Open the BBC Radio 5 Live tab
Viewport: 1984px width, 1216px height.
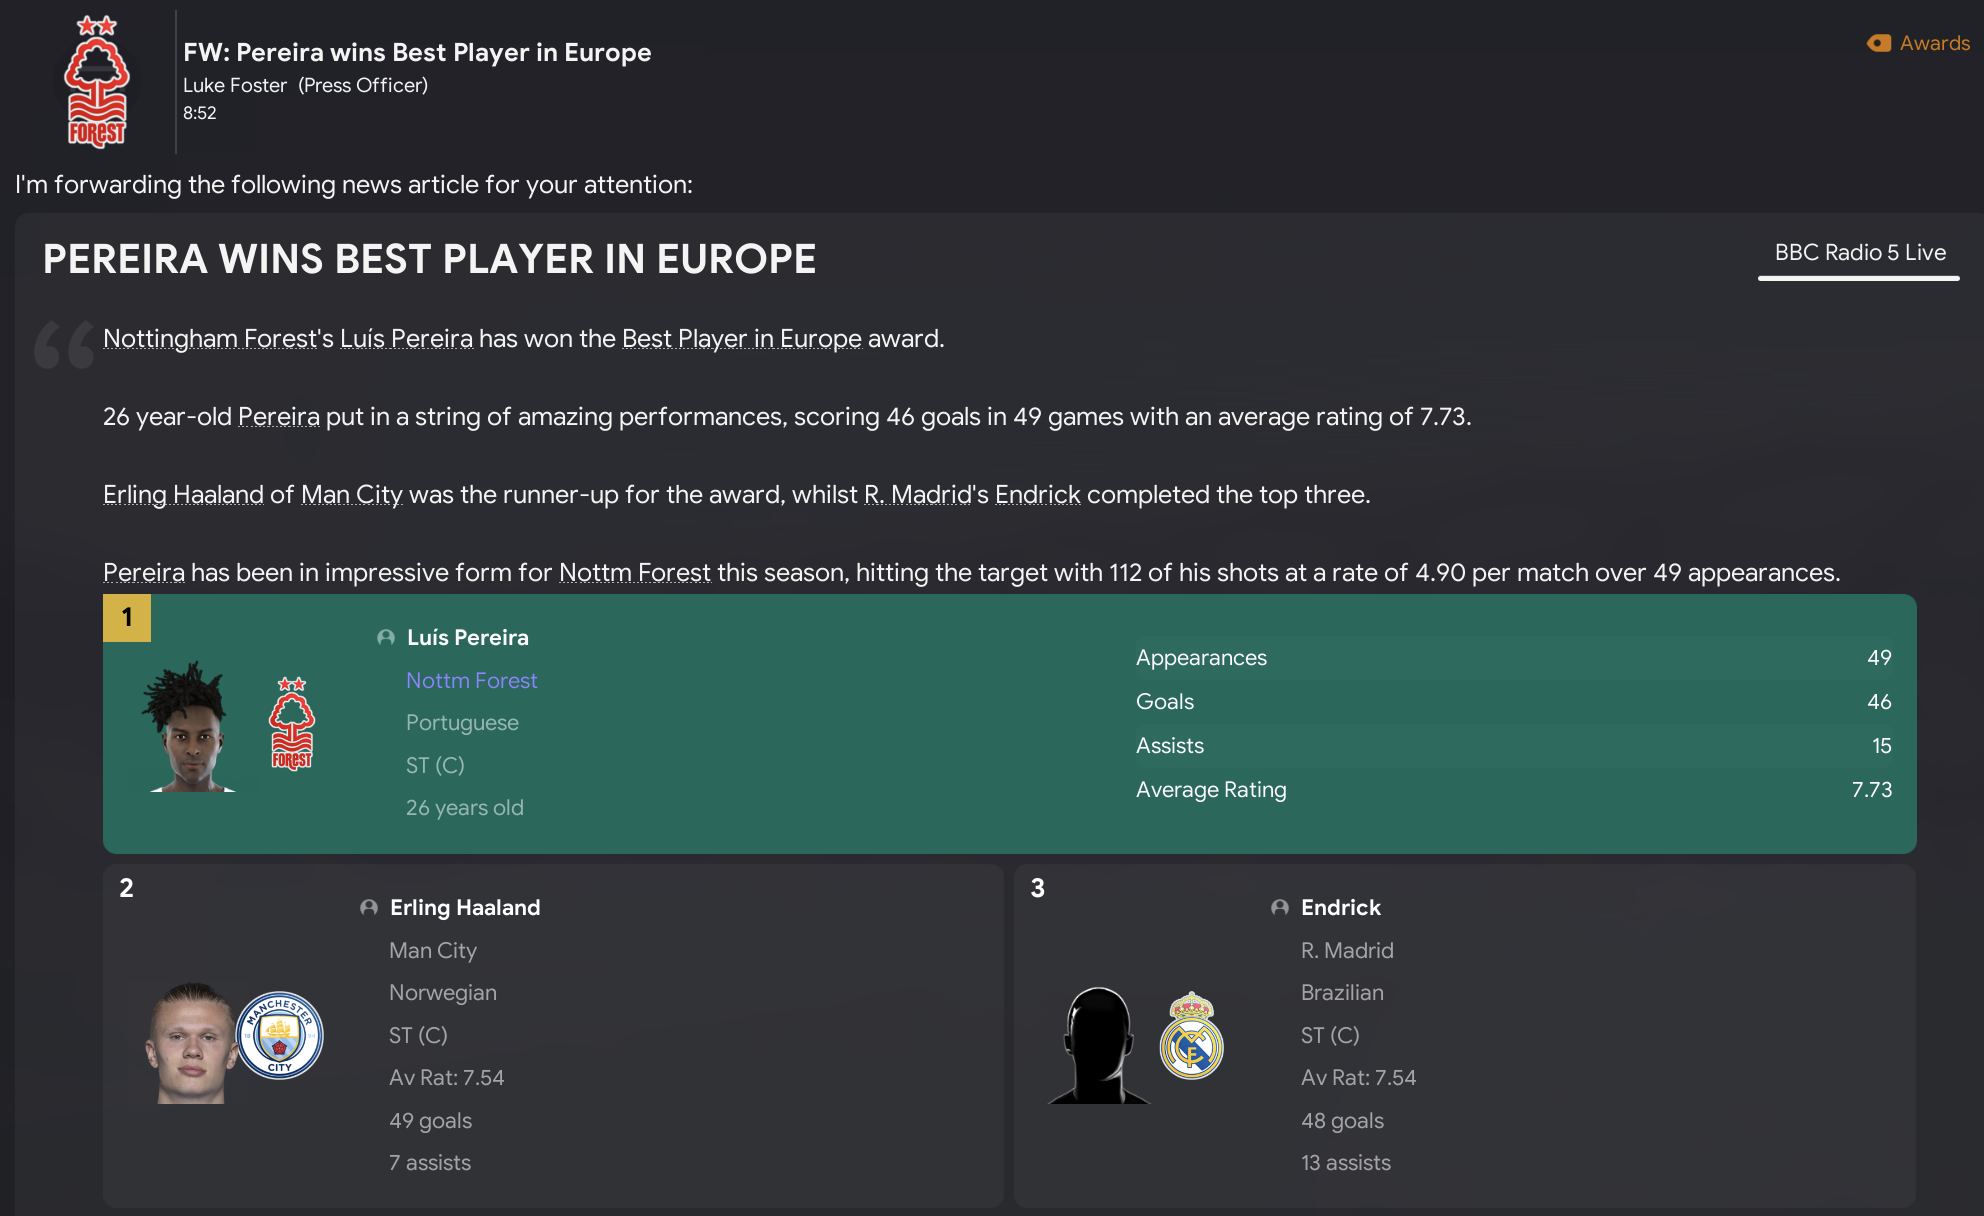click(1859, 253)
